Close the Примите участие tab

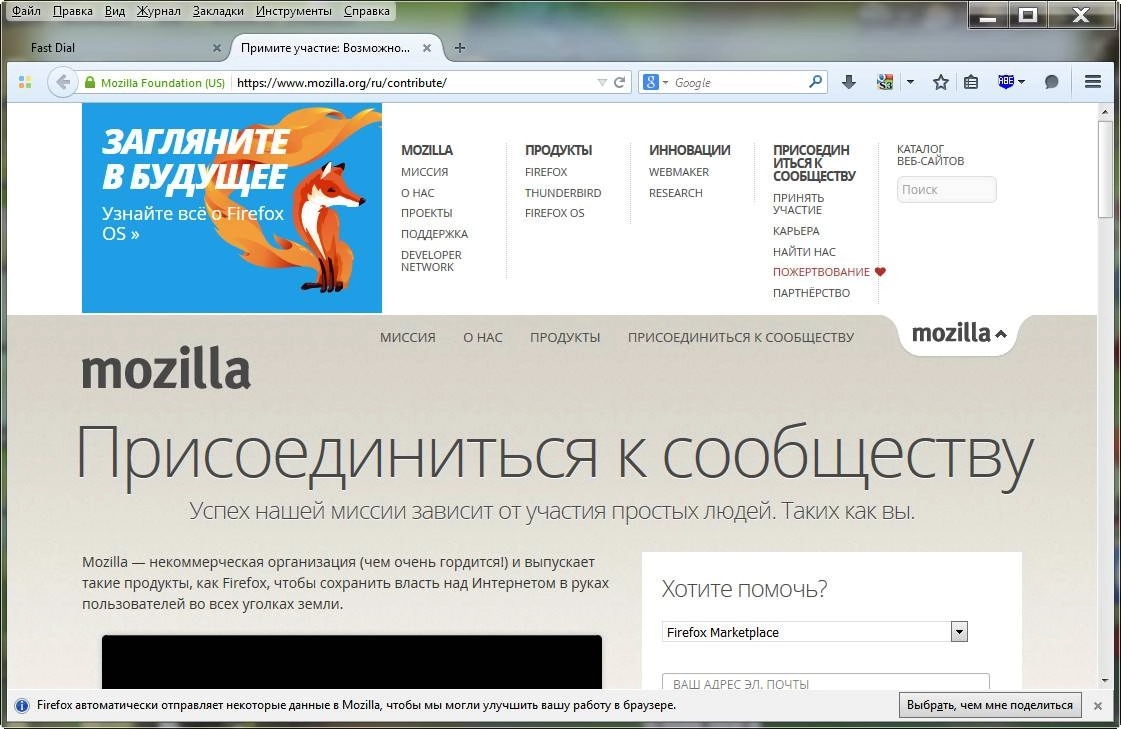pyautogui.click(x=427, y=48)
